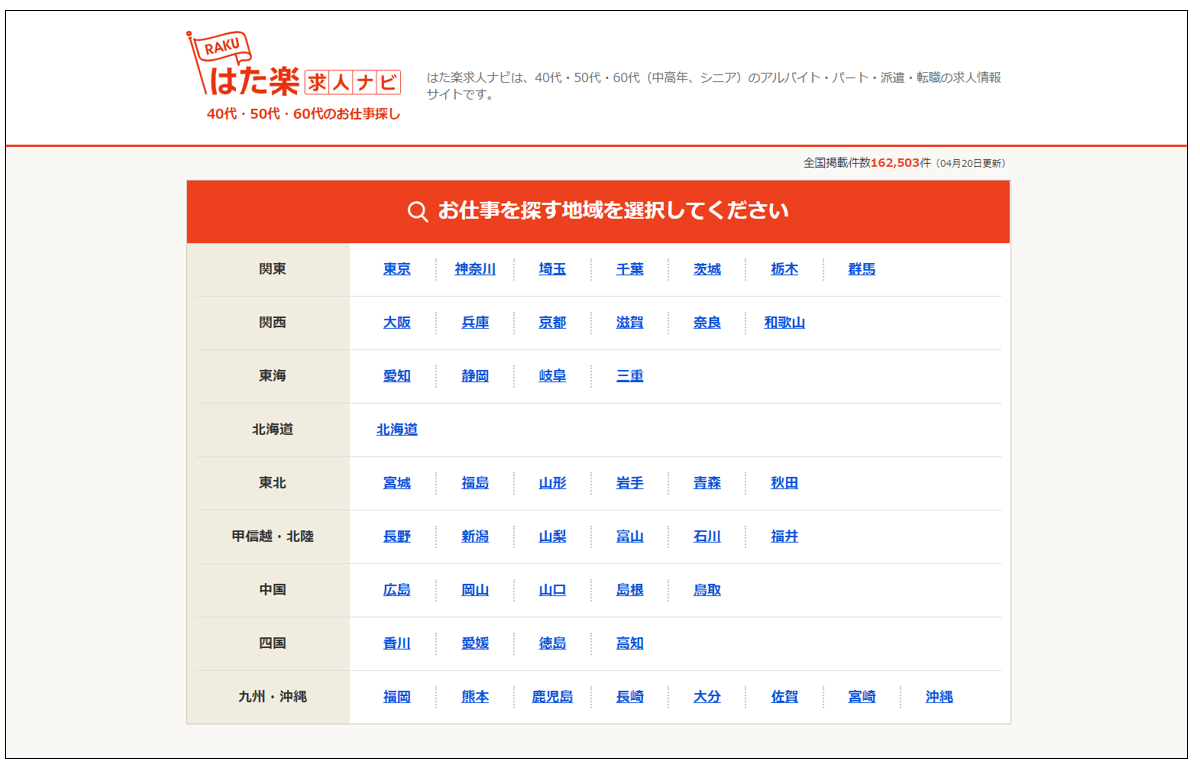This screenshot has height=769, width=1200.
Task: Open the 福岡 prefecture link
Action: point(397,697)
